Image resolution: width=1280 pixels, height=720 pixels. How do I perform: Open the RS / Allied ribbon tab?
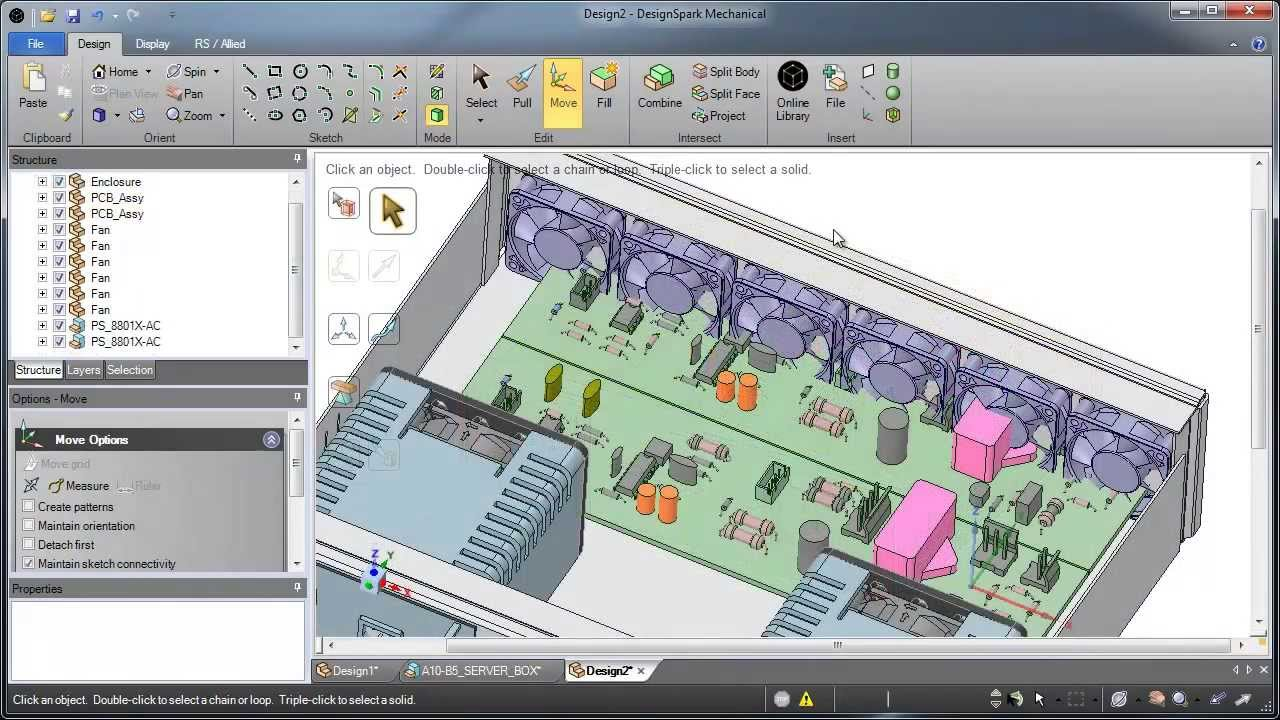point(219,44)
